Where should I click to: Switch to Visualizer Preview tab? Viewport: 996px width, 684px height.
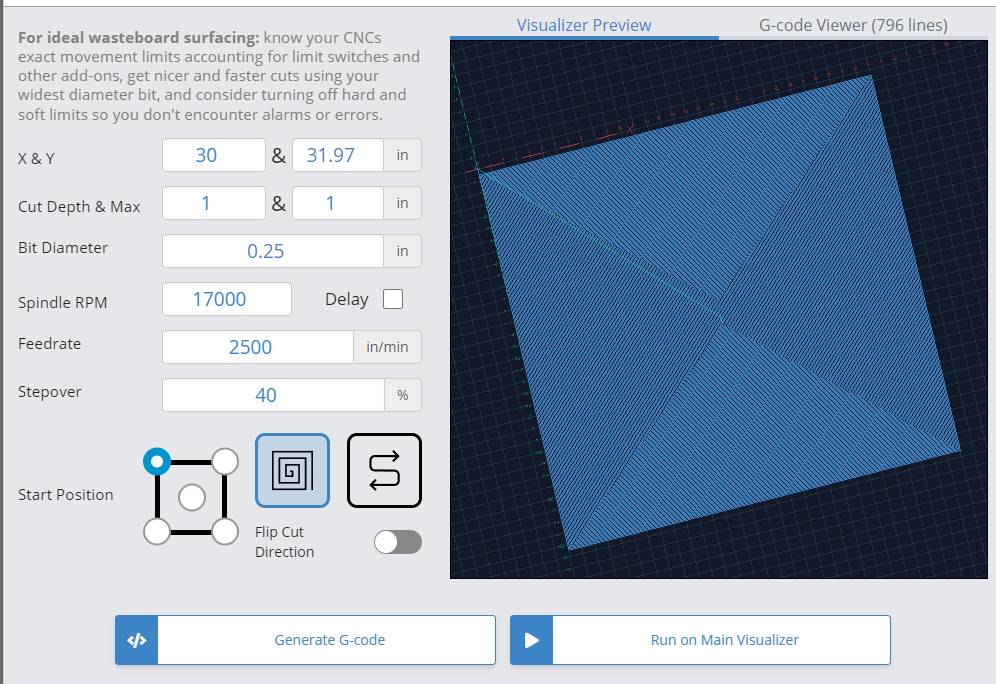point(584,25)
